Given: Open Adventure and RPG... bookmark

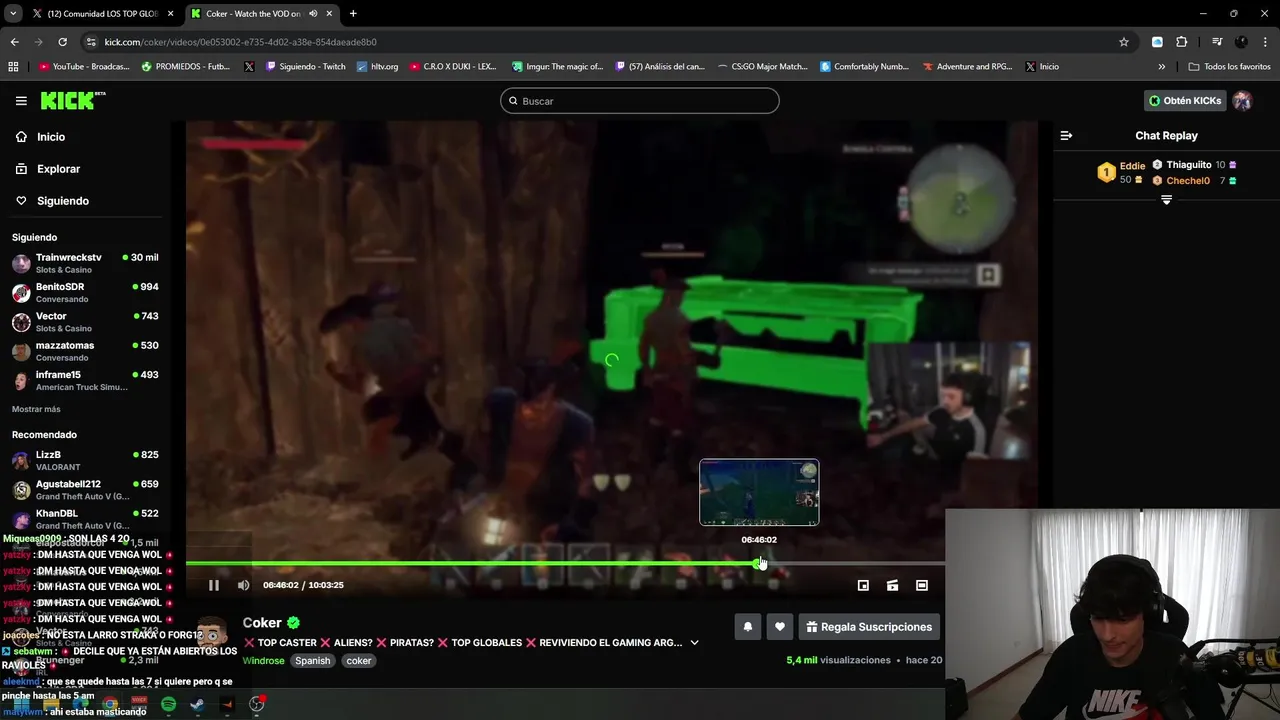Looking at the screenshot, I should [968, 67].
